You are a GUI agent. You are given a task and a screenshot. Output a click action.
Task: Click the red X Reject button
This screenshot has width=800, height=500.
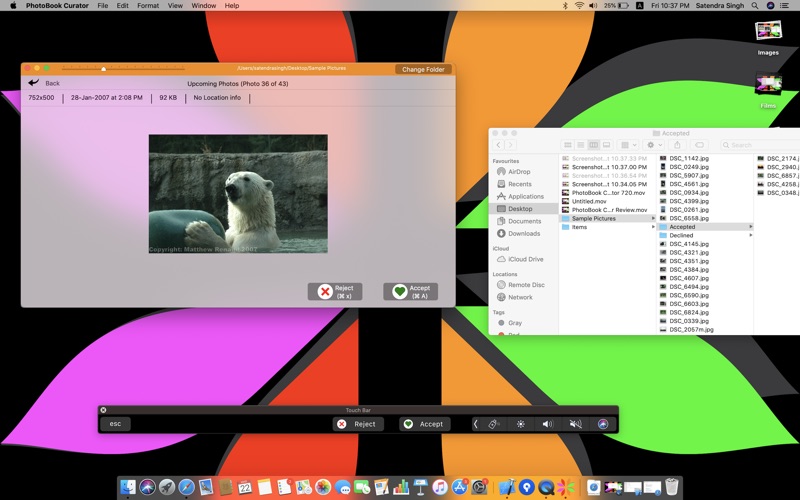[335, 291]
